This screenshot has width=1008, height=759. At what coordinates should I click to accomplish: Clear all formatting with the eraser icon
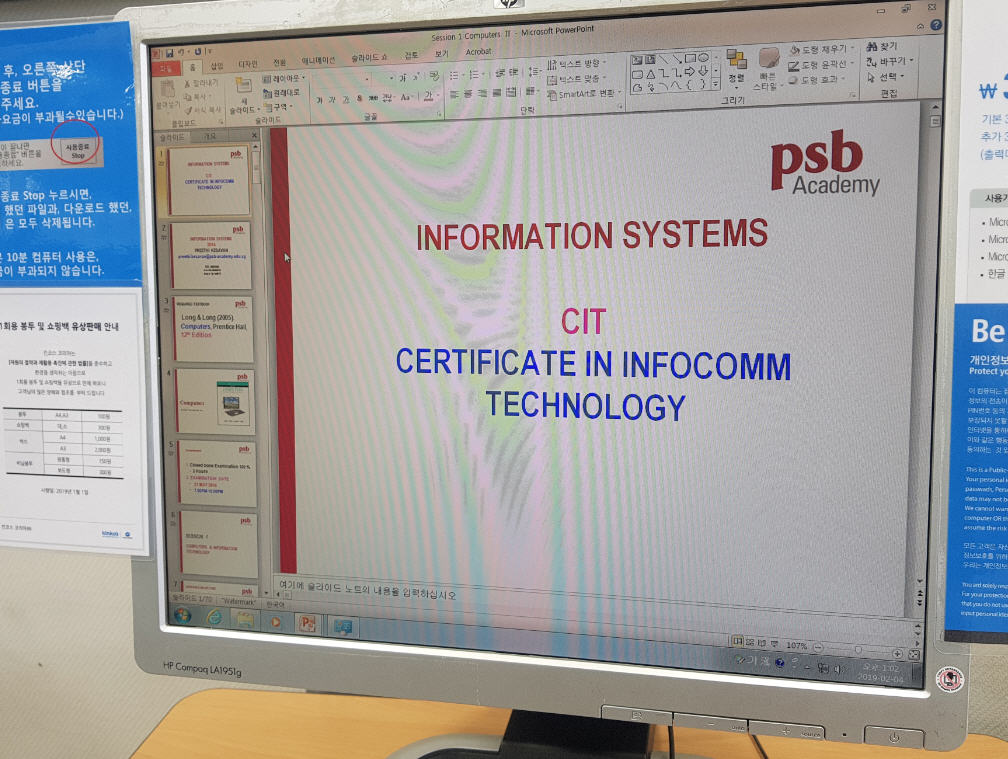pos(434,76)
